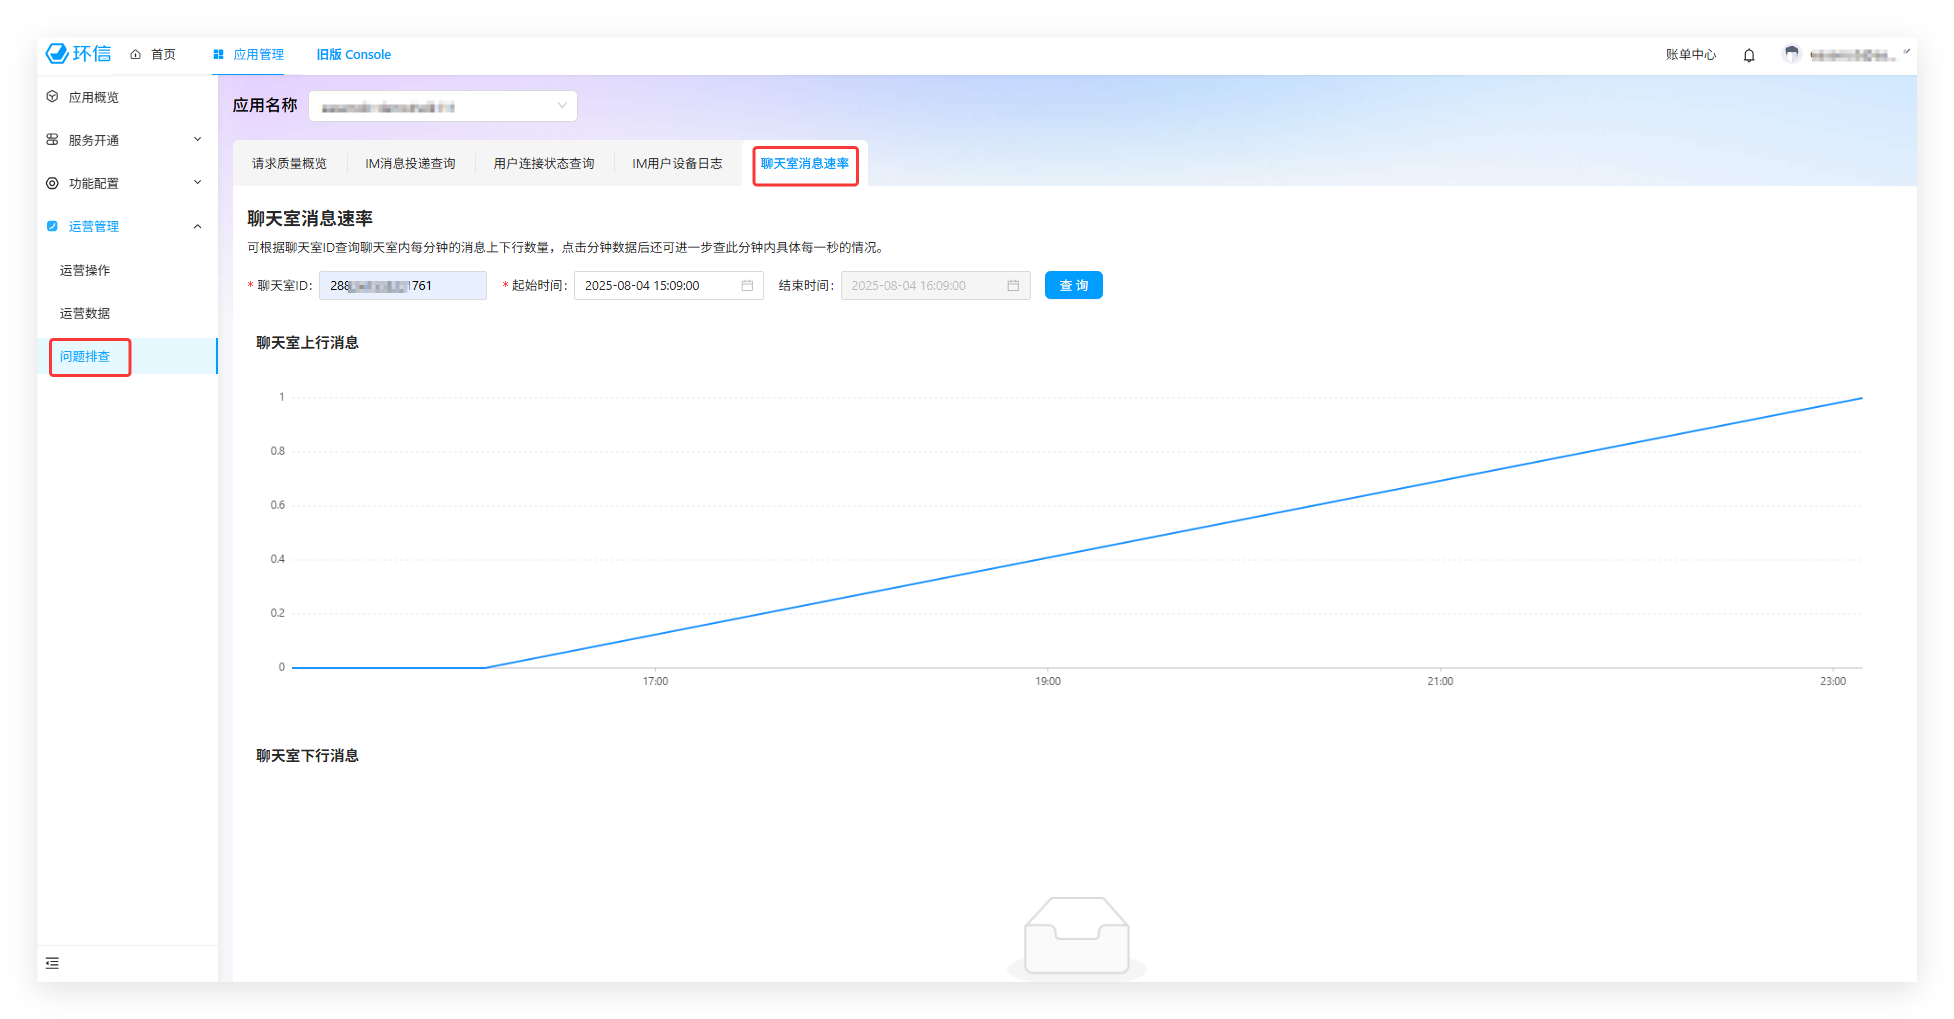
Task: Open 账单中心 in the top bar
Action: coord(1690,55)
